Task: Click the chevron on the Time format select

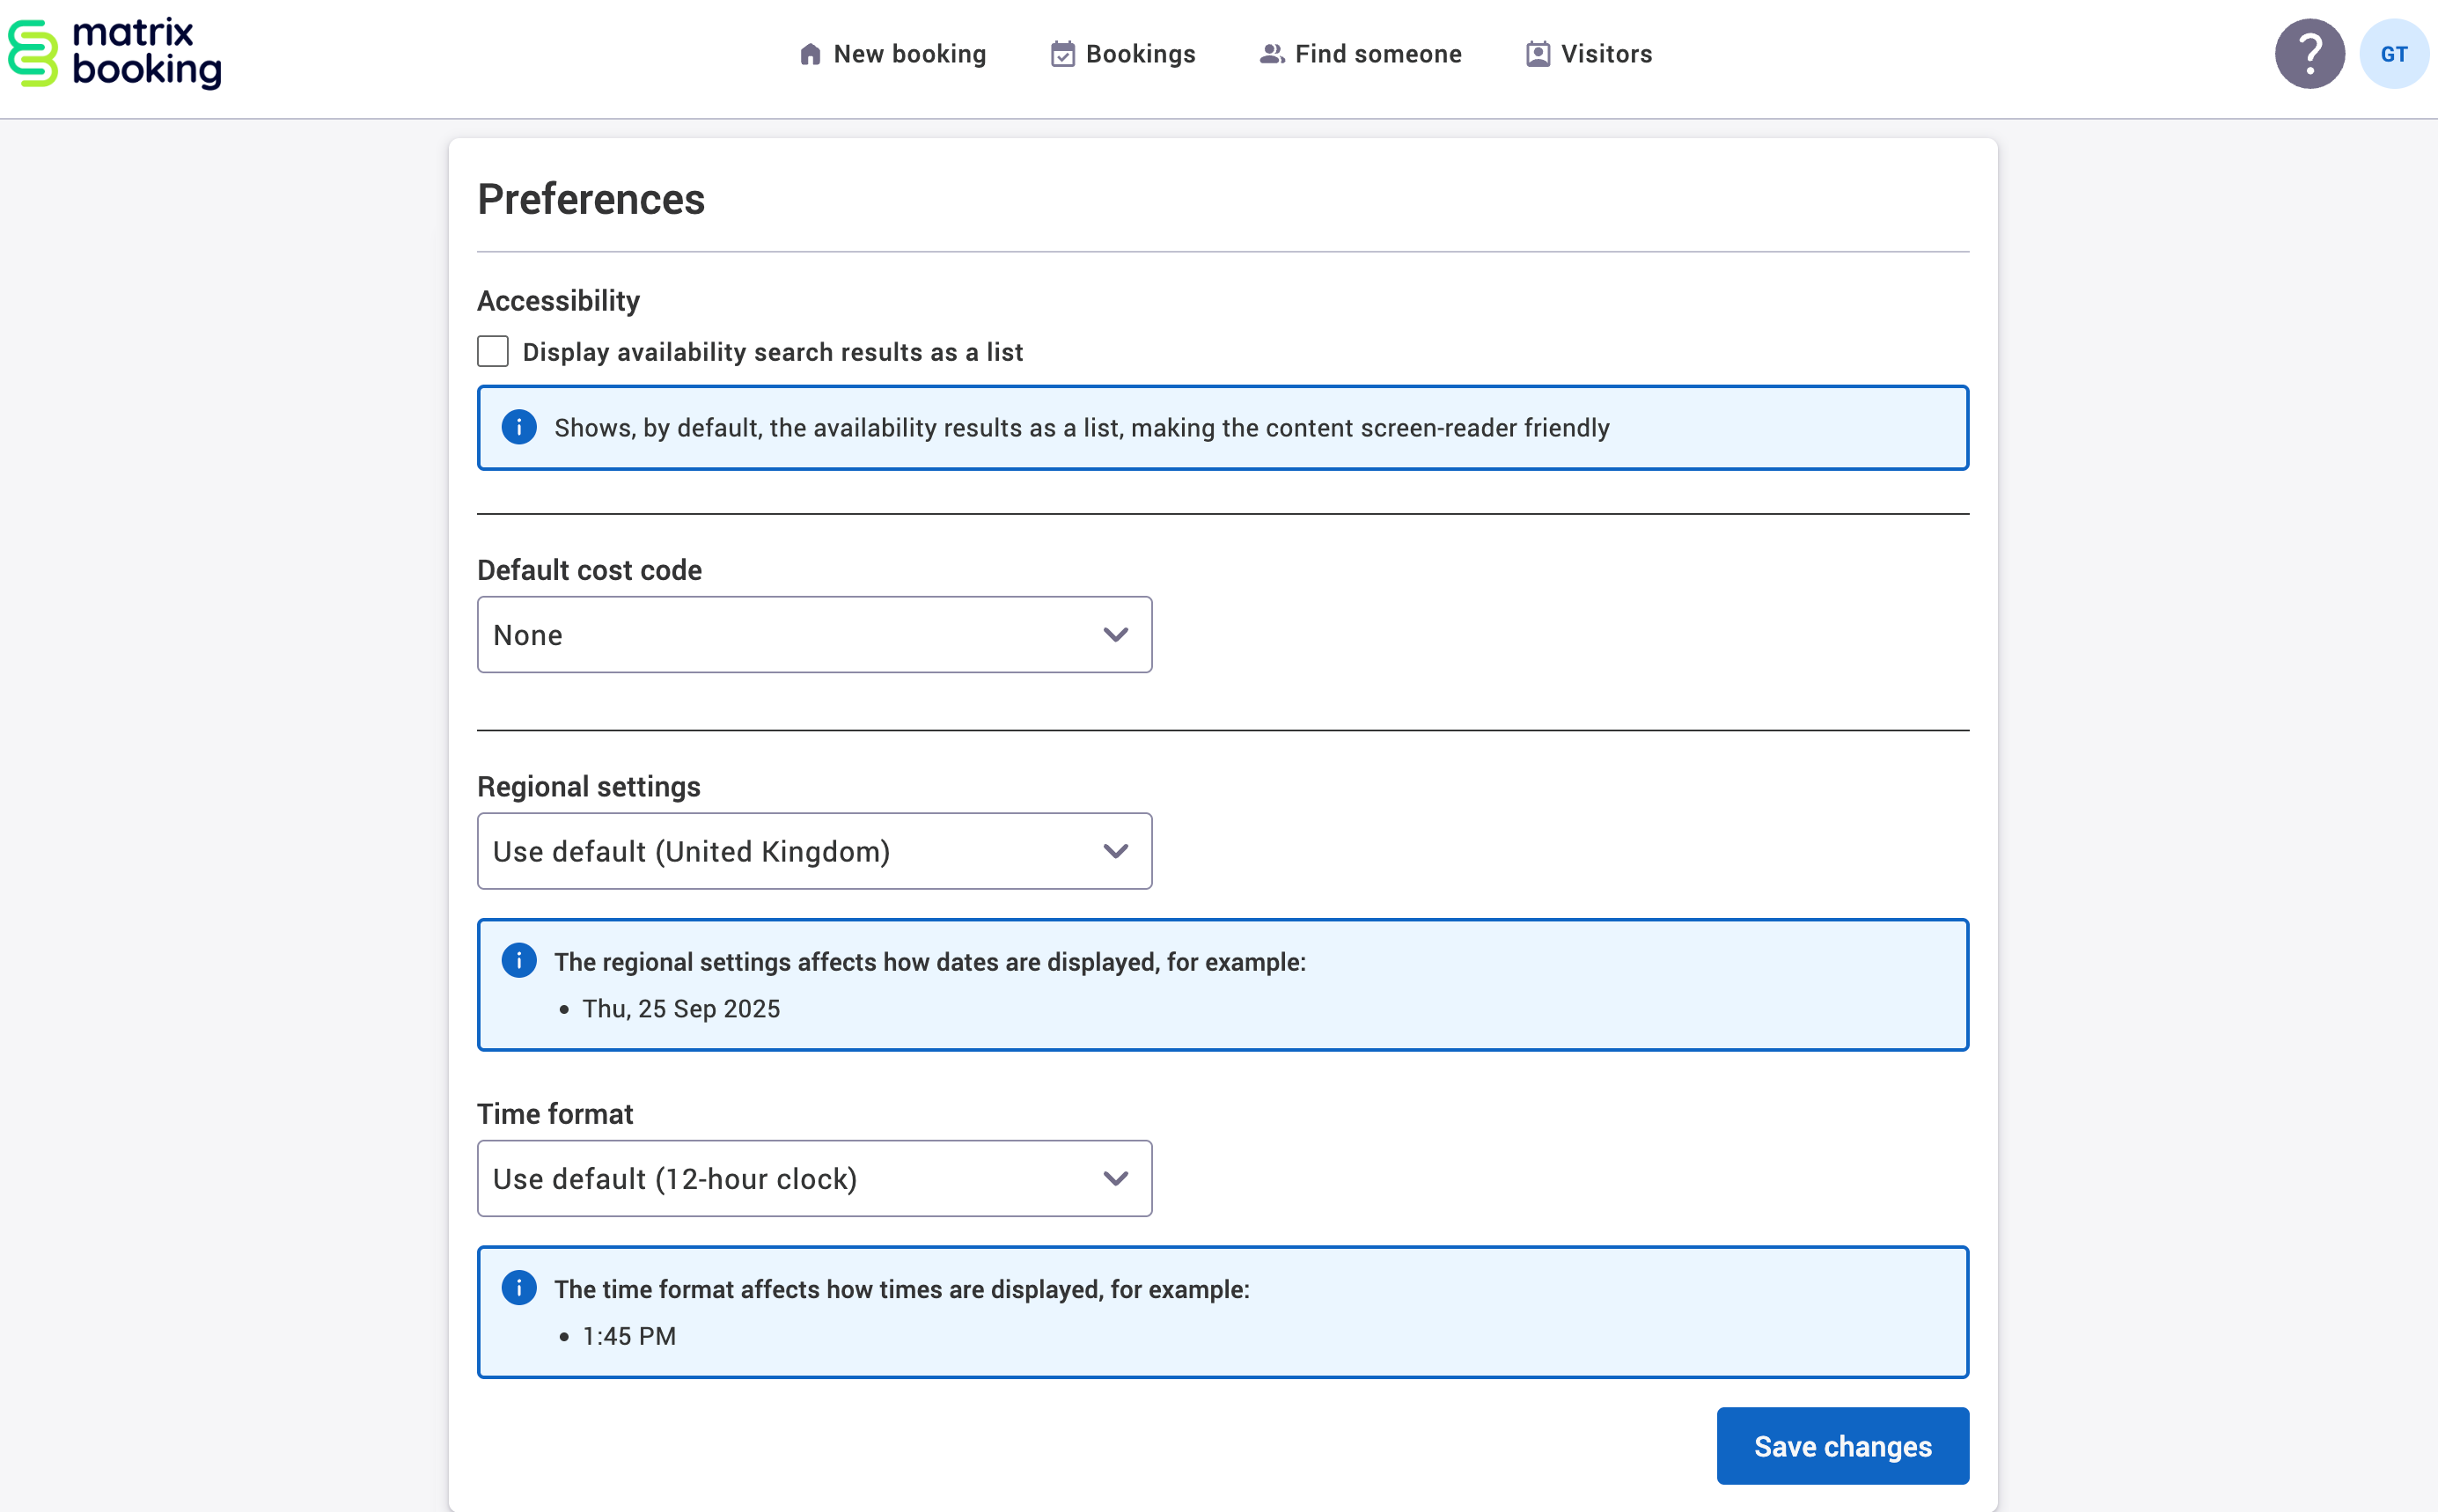Action: pos(1115,1179)
